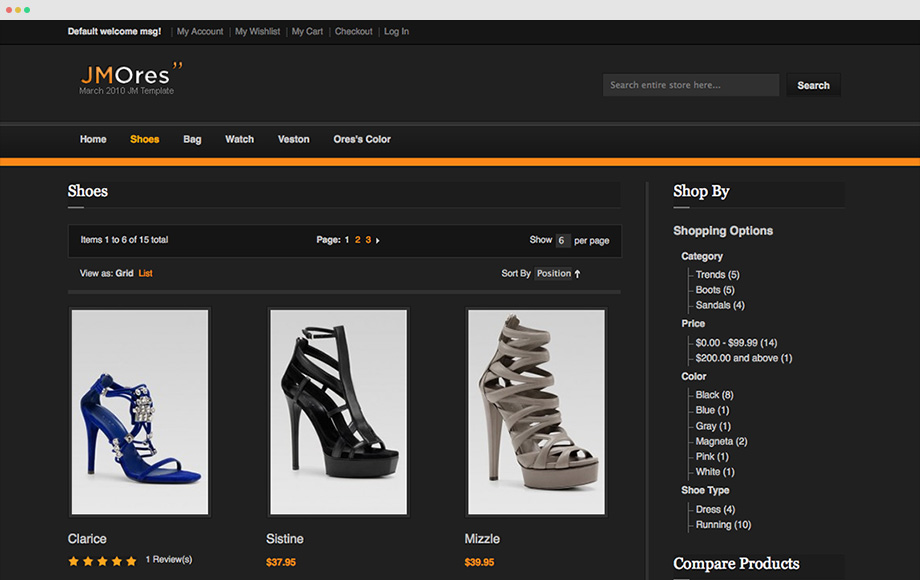Go to page 2 of results
This screenshot has width=920, height=580.
(x=357, y=240)
